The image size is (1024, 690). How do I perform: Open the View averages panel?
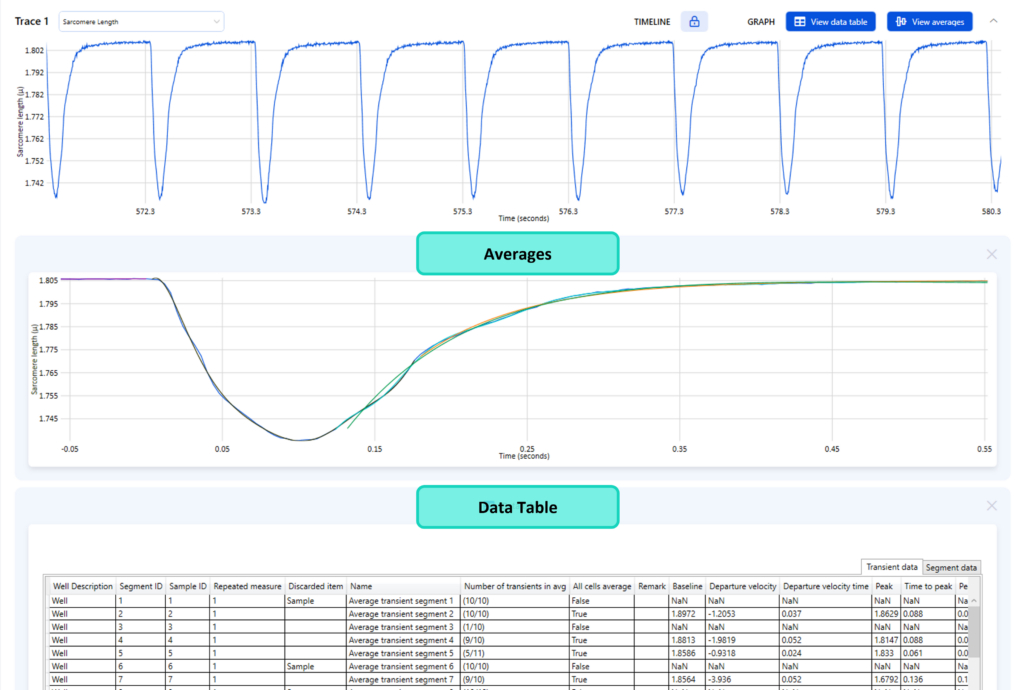(930, 21)
